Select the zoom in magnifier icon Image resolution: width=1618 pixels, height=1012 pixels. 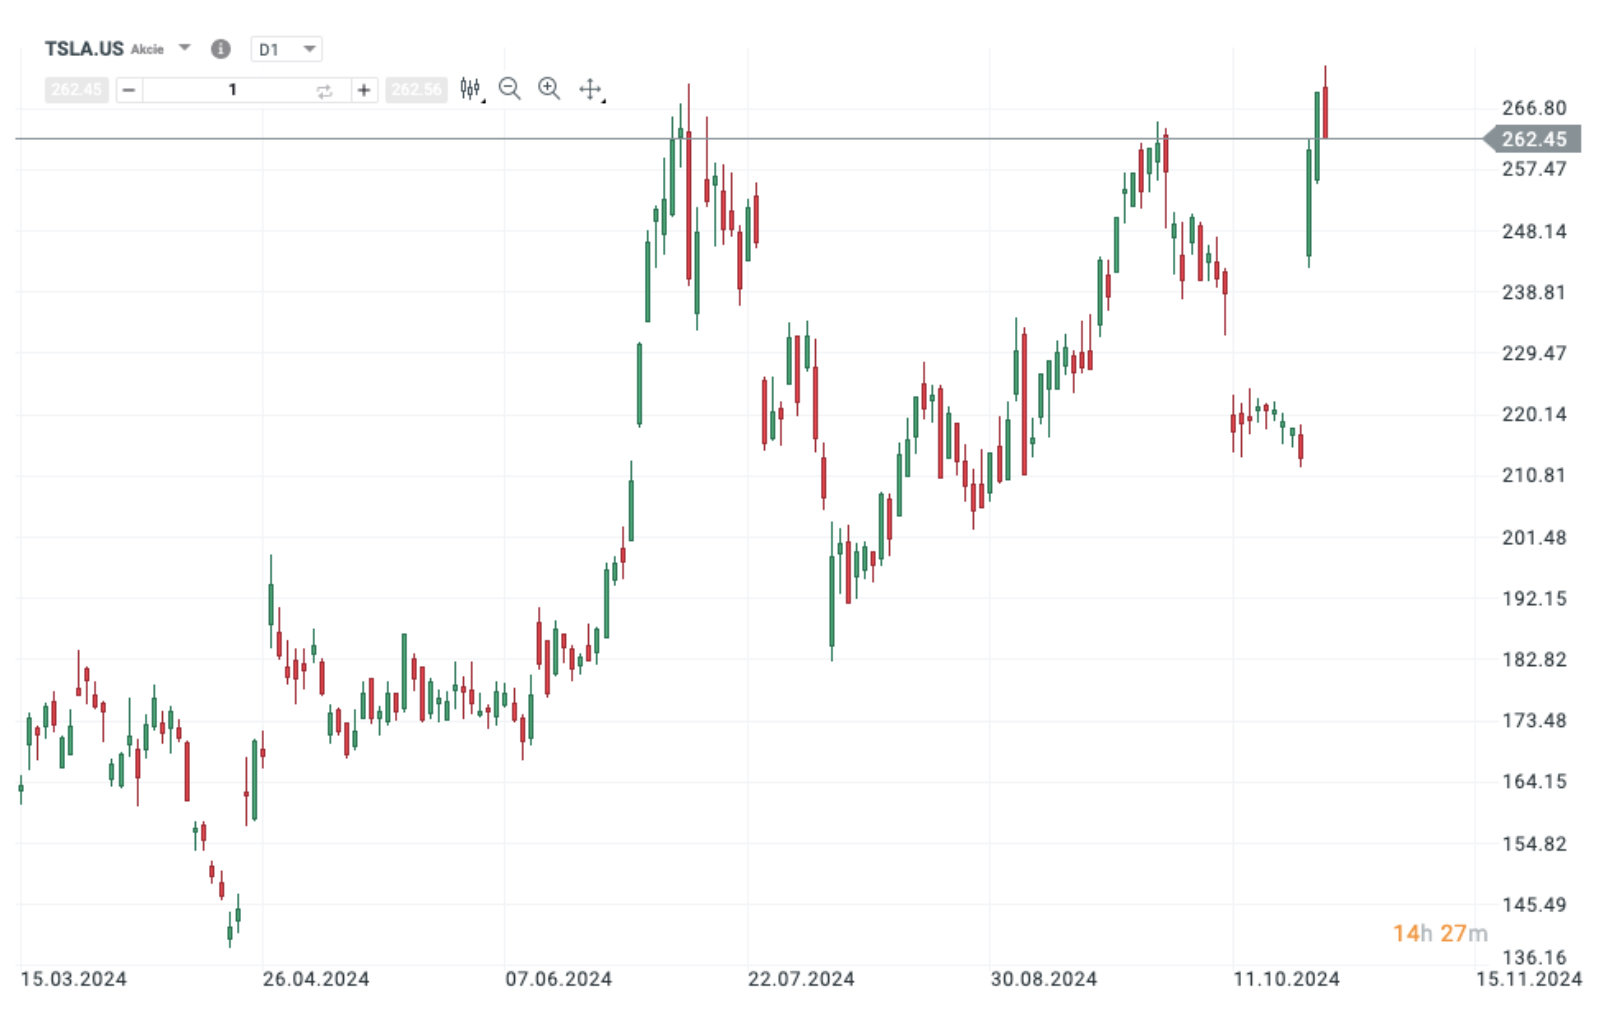[x=548, y=89]
